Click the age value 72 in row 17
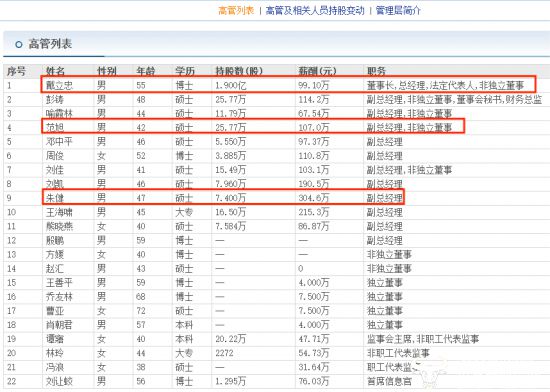Viewport: 550px width, 392px height. click(x=141, y=311)
